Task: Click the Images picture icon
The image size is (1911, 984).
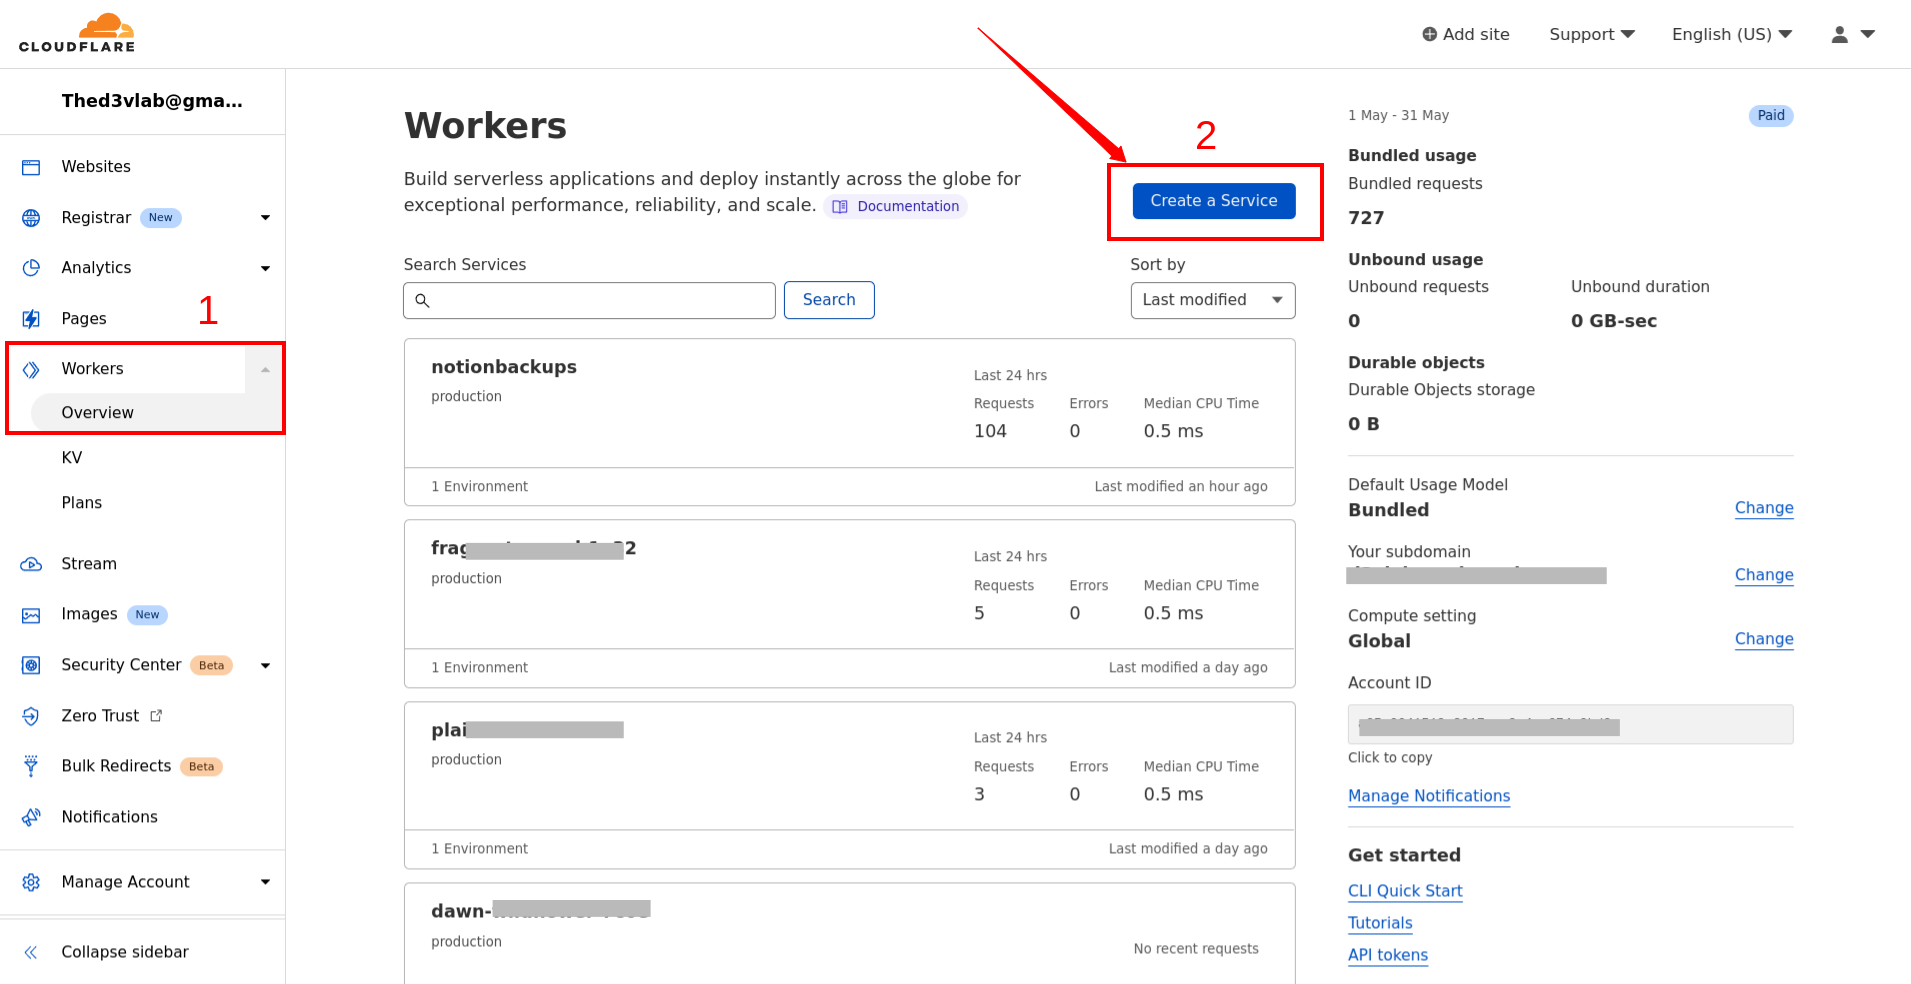Action: pyautogui.click(x=31, y=615)
